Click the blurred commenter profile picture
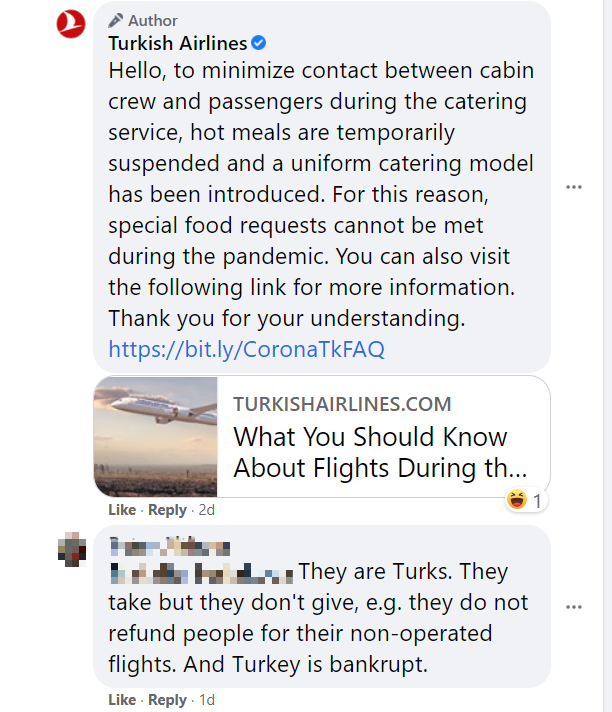 [x=73, y=549]
